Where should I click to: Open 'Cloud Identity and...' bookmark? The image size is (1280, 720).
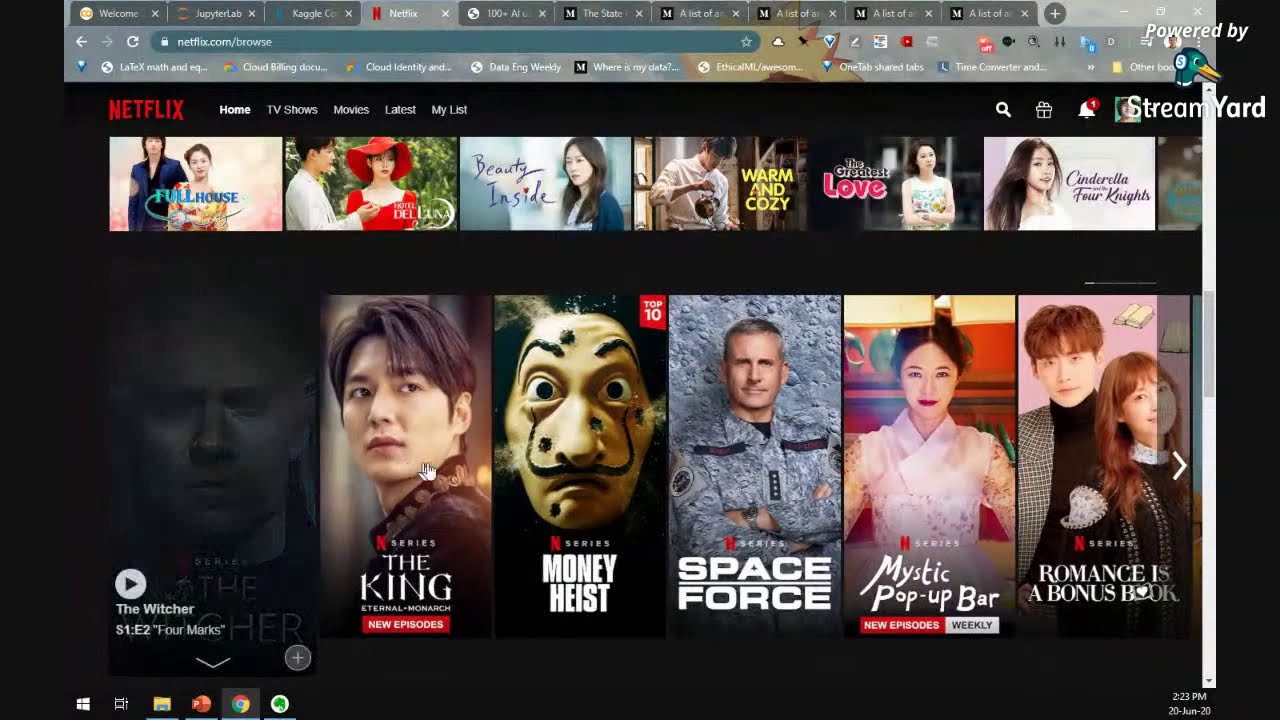(x=399, y=67)
